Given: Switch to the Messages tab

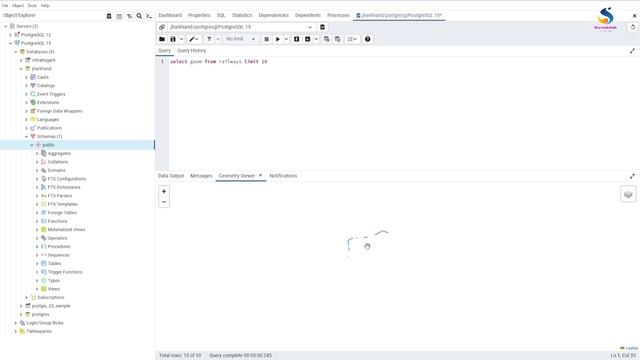Looking at the screenshot, I should [201, 176].
